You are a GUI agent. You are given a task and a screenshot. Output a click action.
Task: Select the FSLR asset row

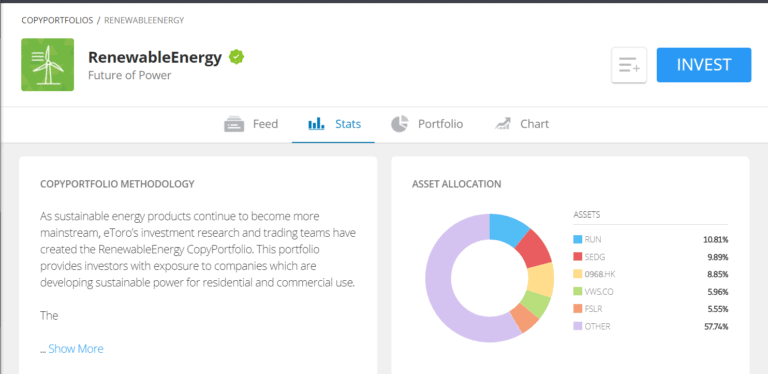[x=650, y=309]
